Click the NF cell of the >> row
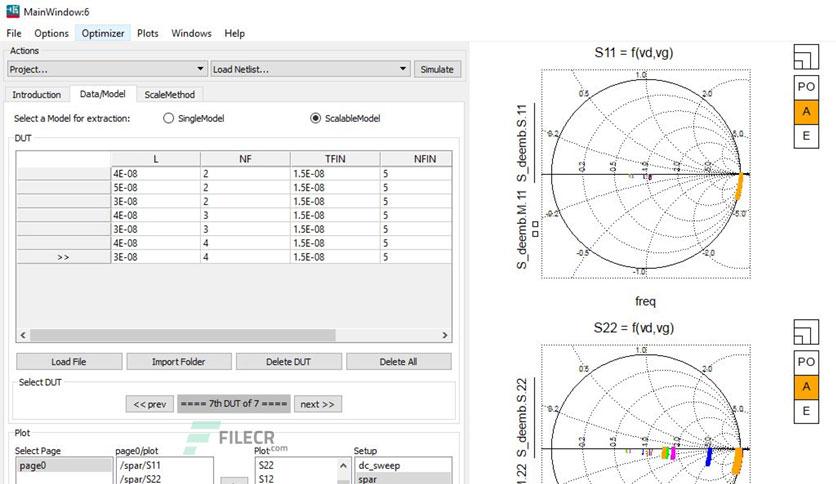This screenshot has height=484, width=836. coord(245,257)
